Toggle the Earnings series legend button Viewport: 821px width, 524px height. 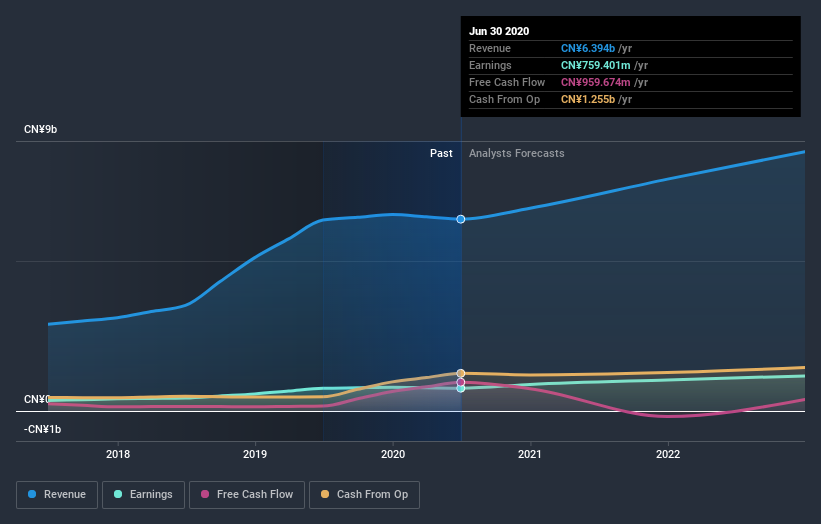(143, 495)
